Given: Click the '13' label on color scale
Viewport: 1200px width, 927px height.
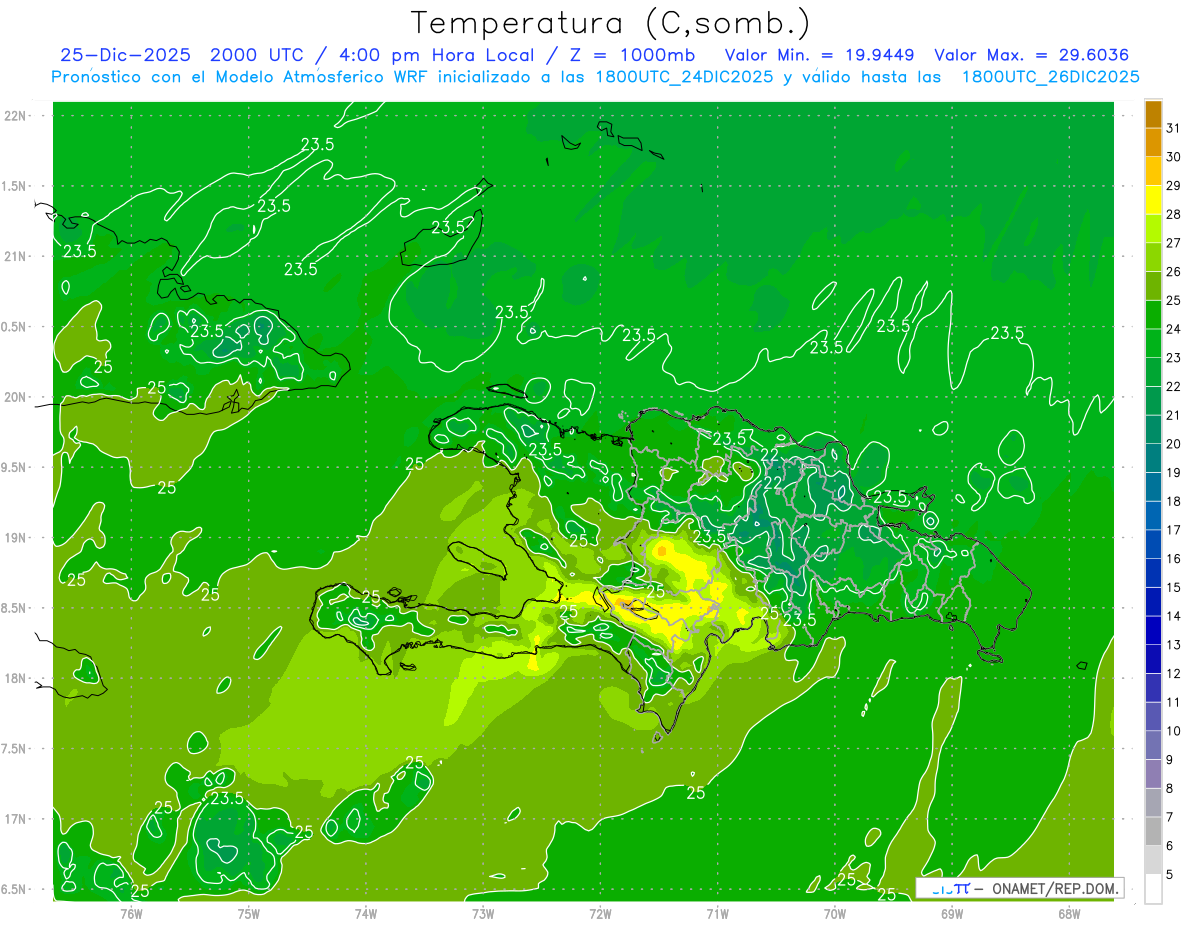Looking at the screenshot, I should click(x=1174, y=645).
